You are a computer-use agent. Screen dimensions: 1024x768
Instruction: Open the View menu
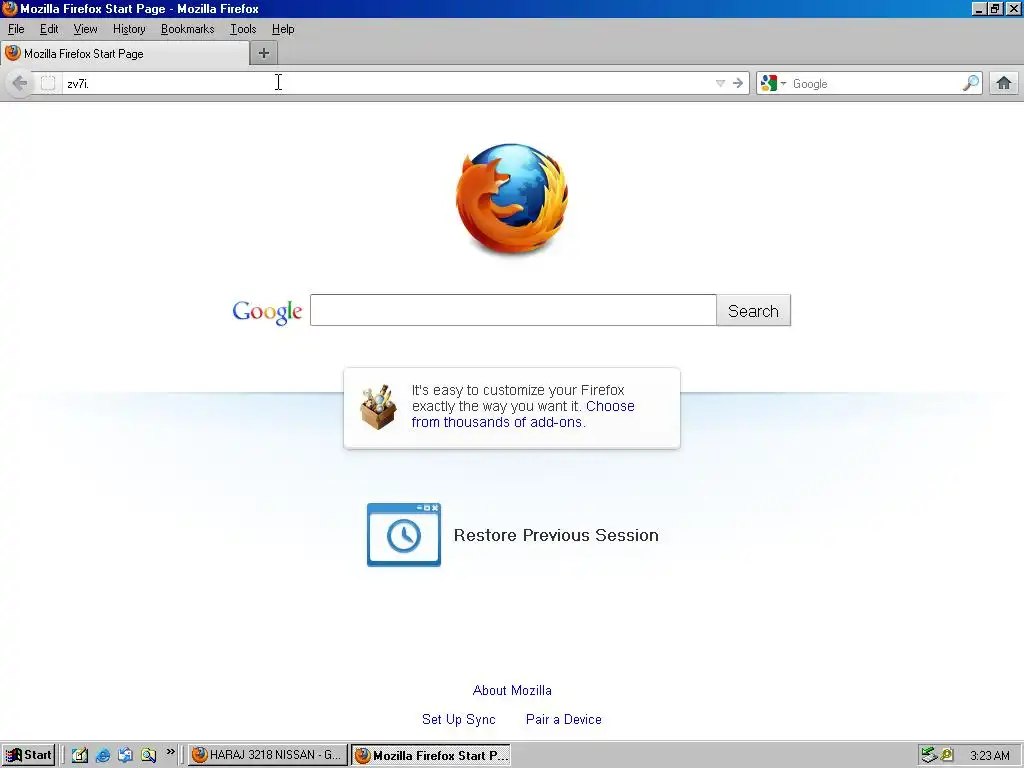[x=86, y=29]
